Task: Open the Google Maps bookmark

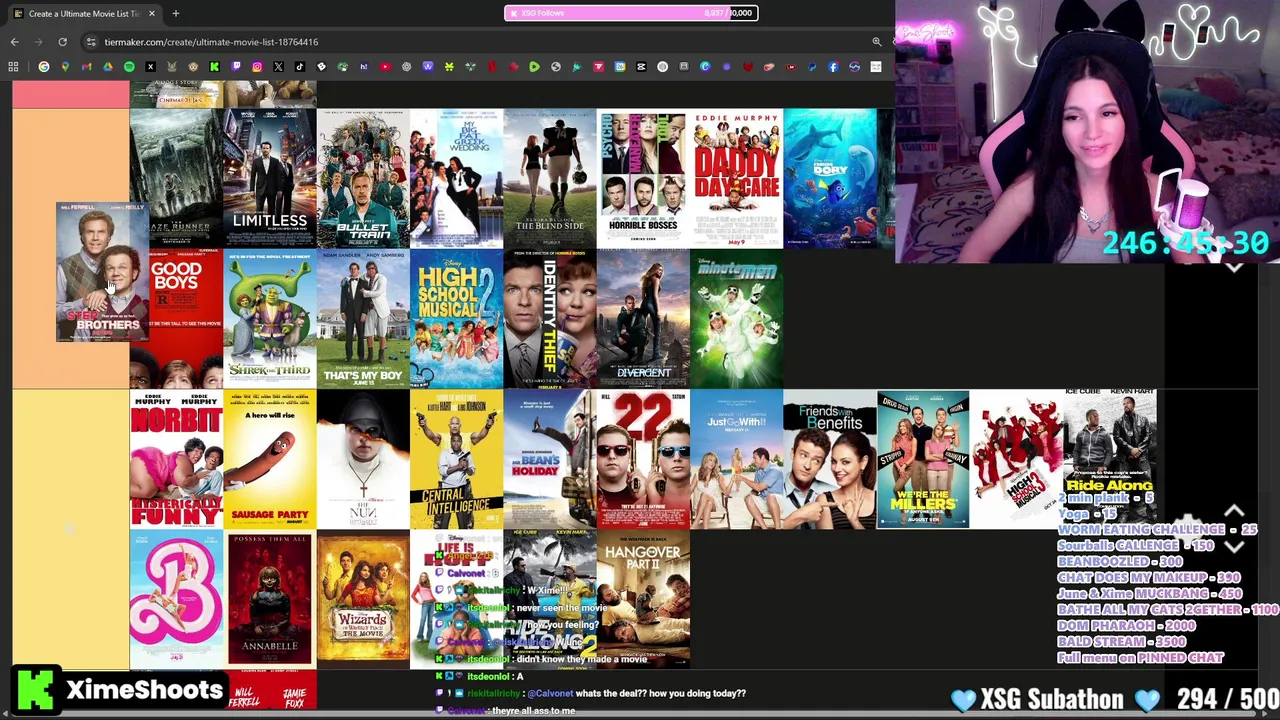Action: coord(65,67)
